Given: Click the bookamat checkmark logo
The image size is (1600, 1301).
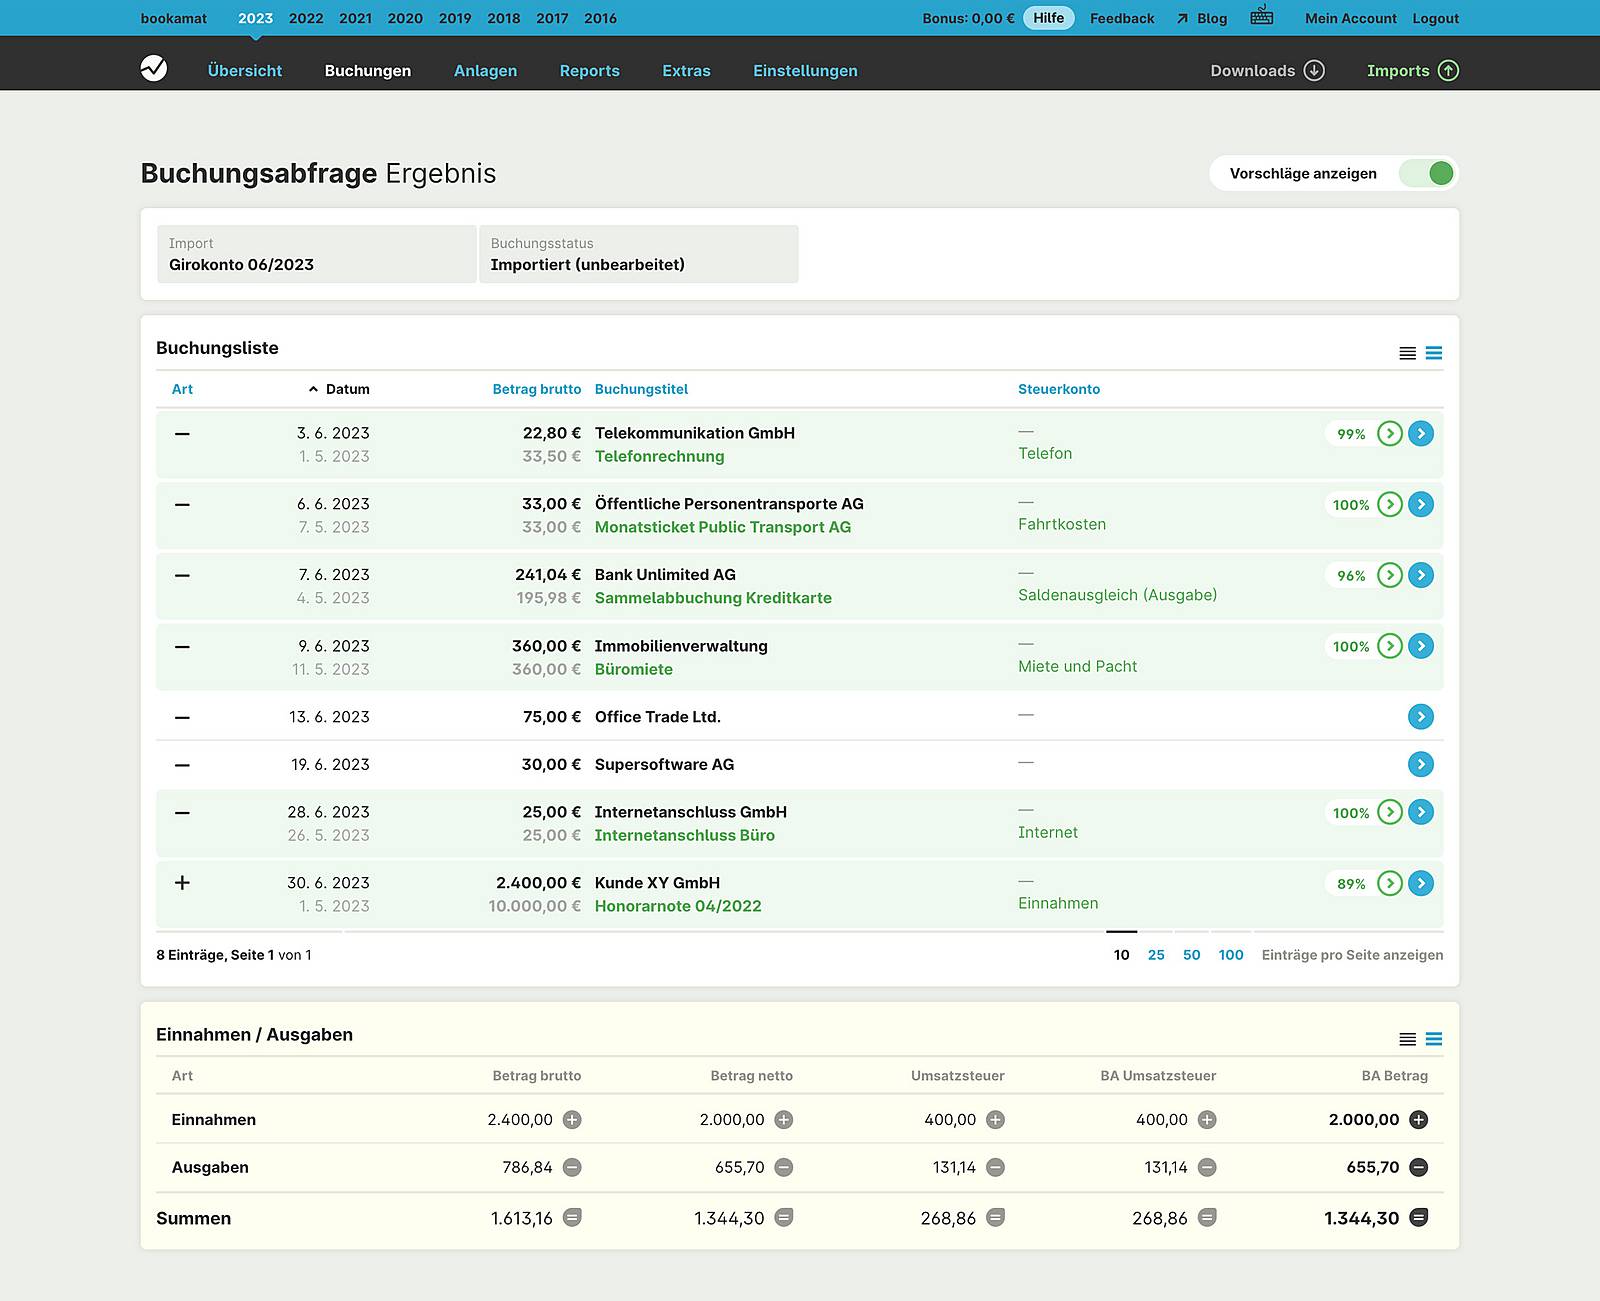Looking at the screenshot, I should [154, 69].
